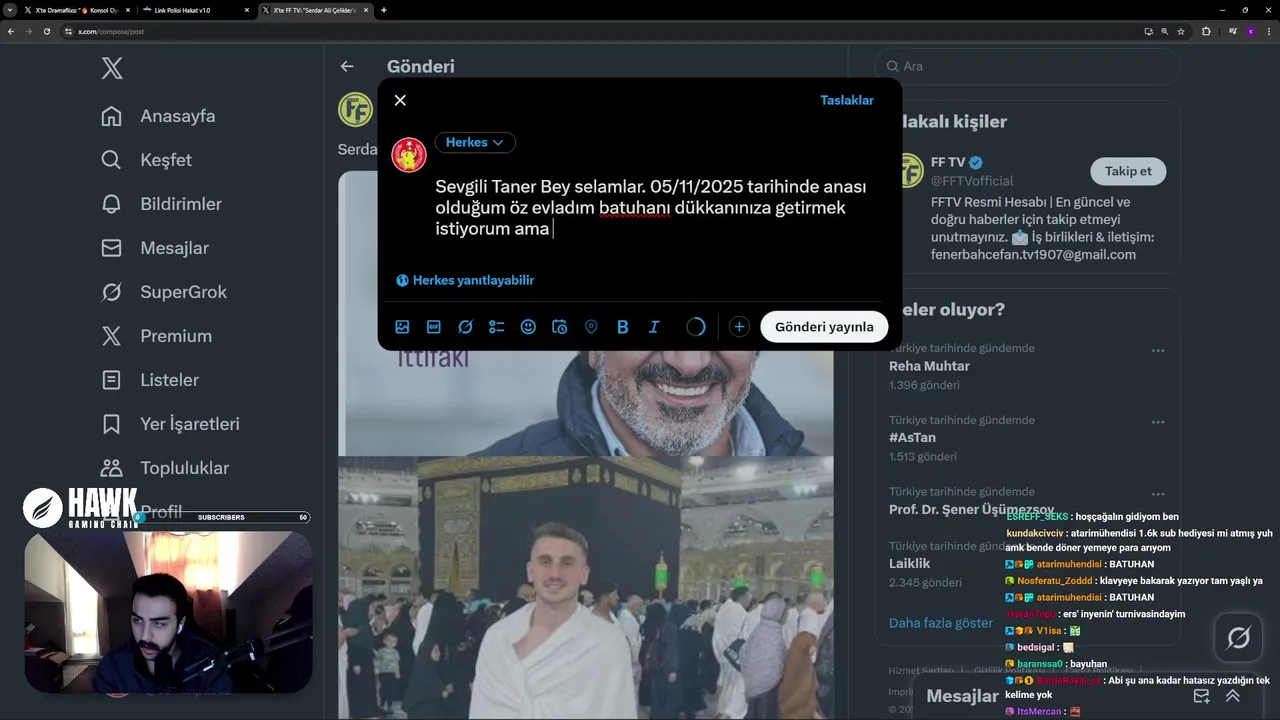Screen dimensions: 1280x720
Task: Open Grok enhance in composer toolbar
Action: pyautogui.click(x=465, y=327)
